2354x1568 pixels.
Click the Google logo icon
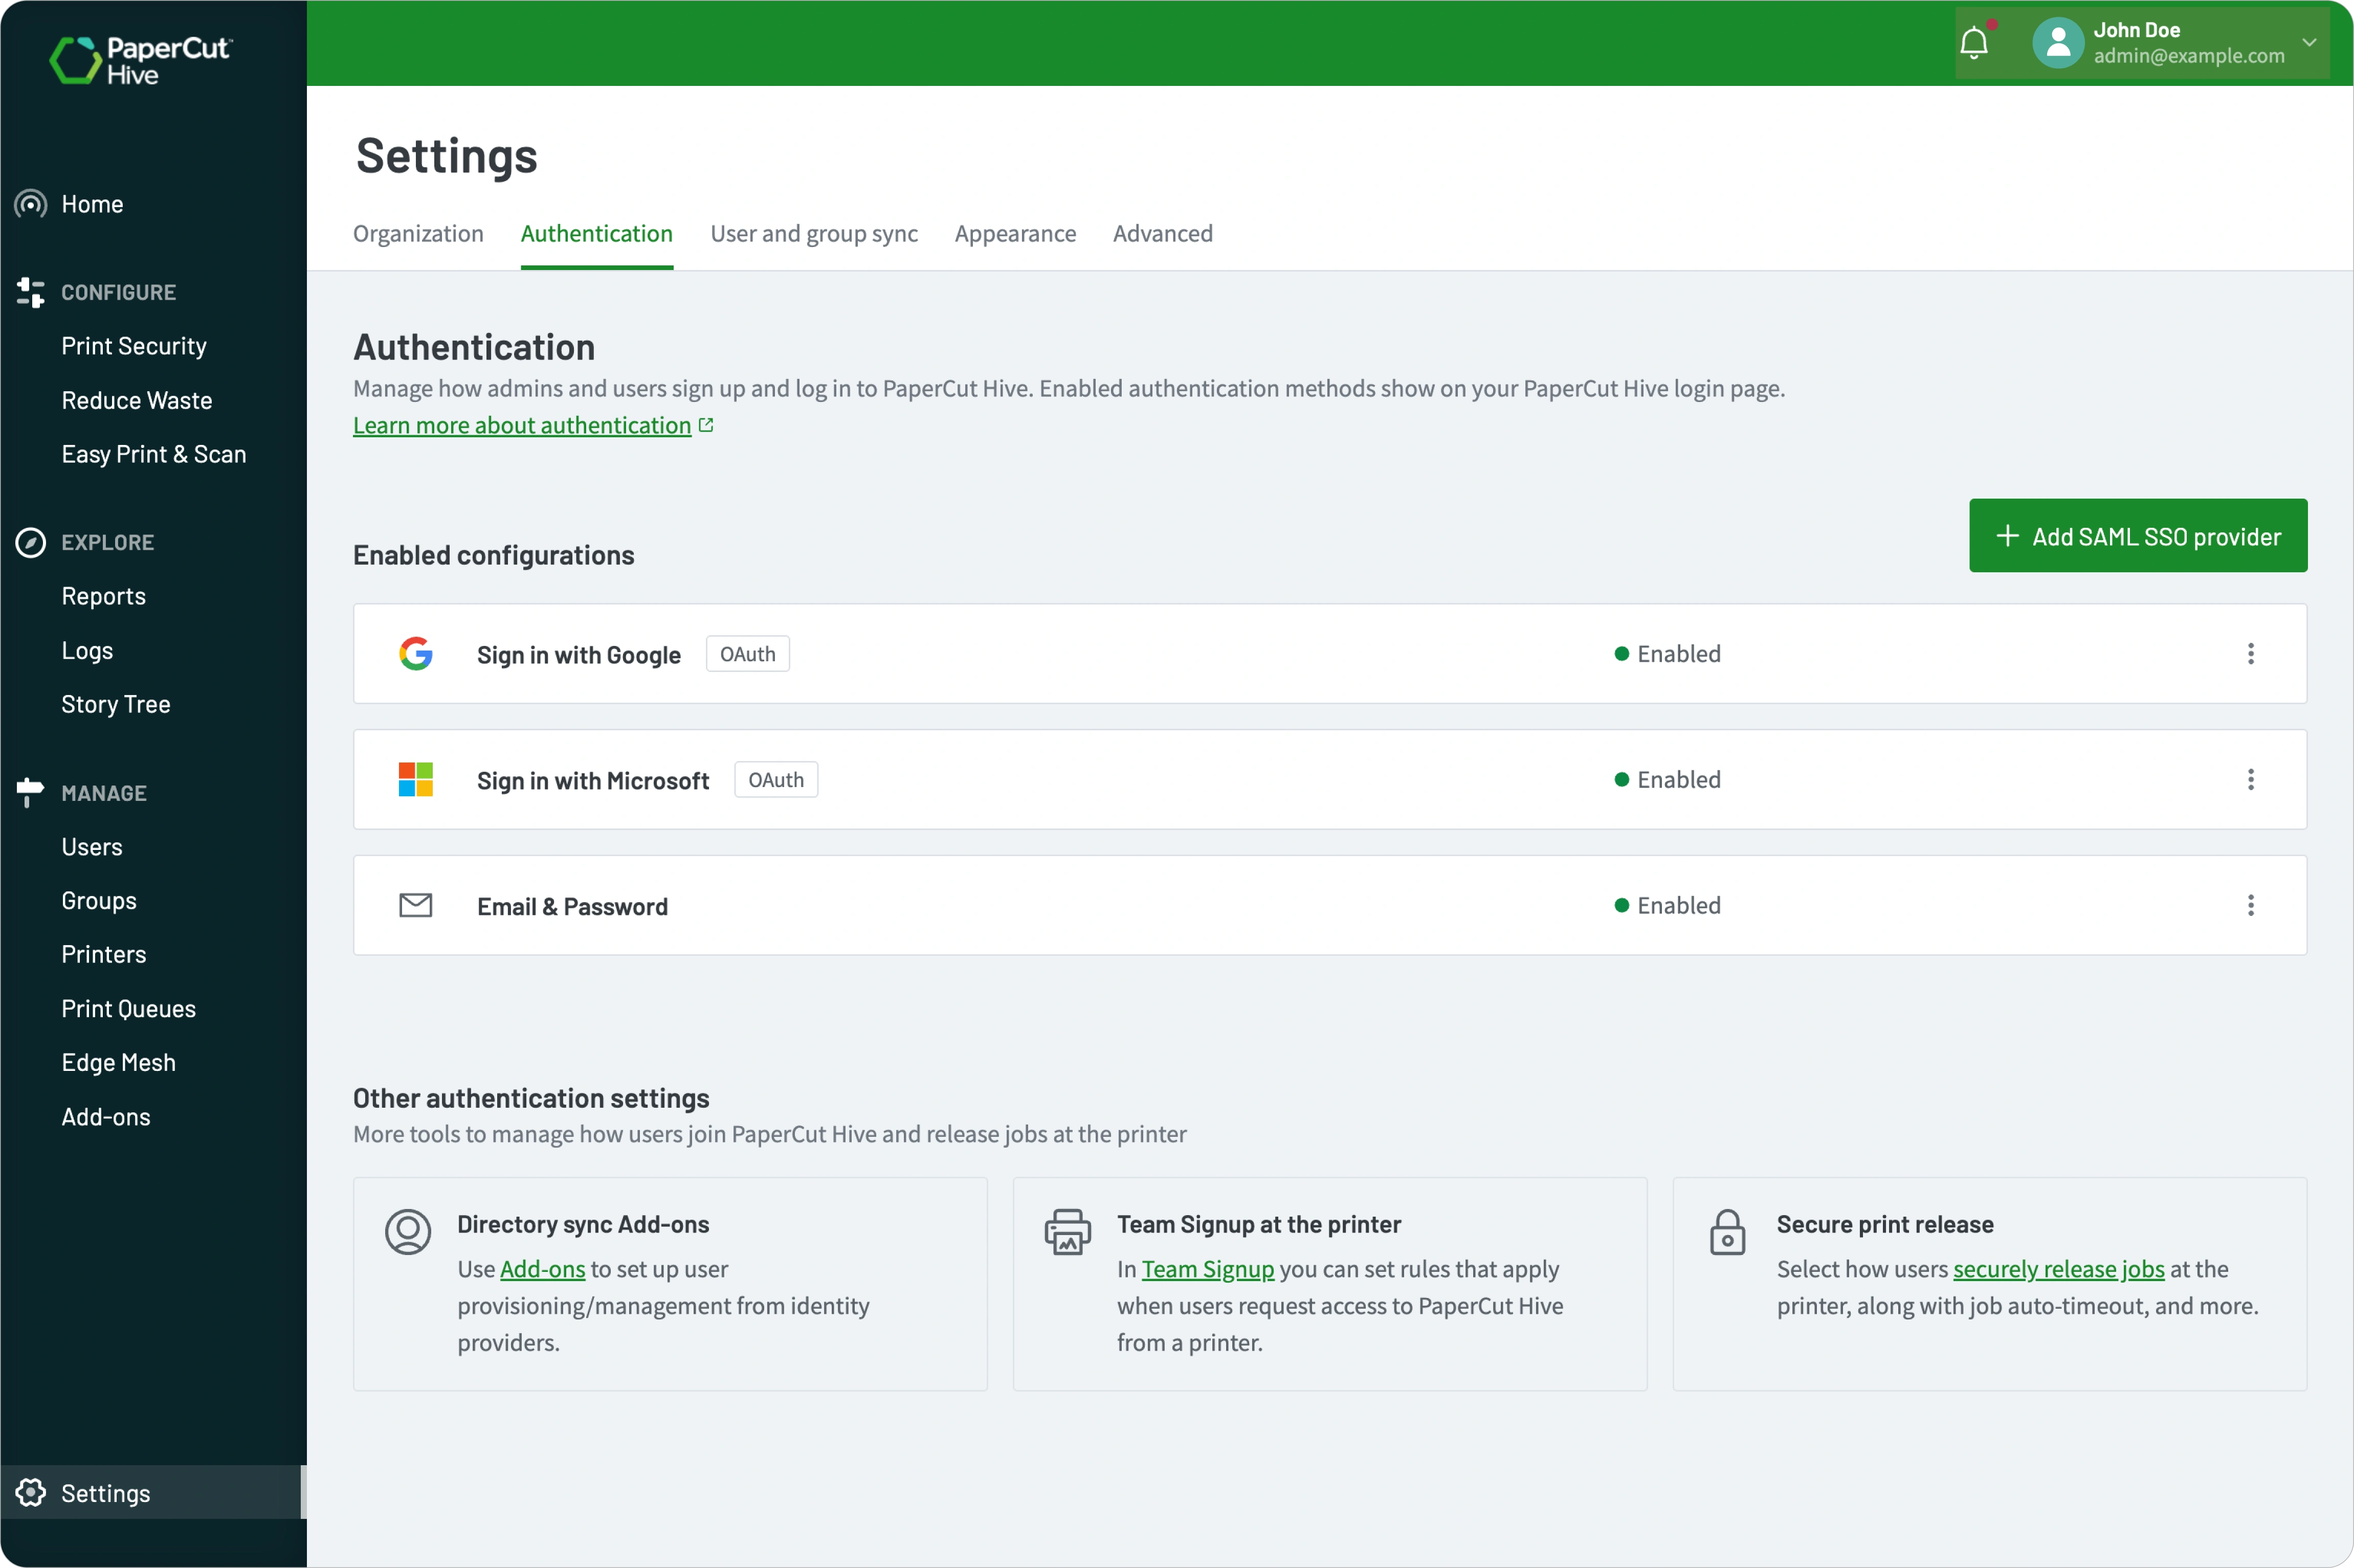coord(416,654)
